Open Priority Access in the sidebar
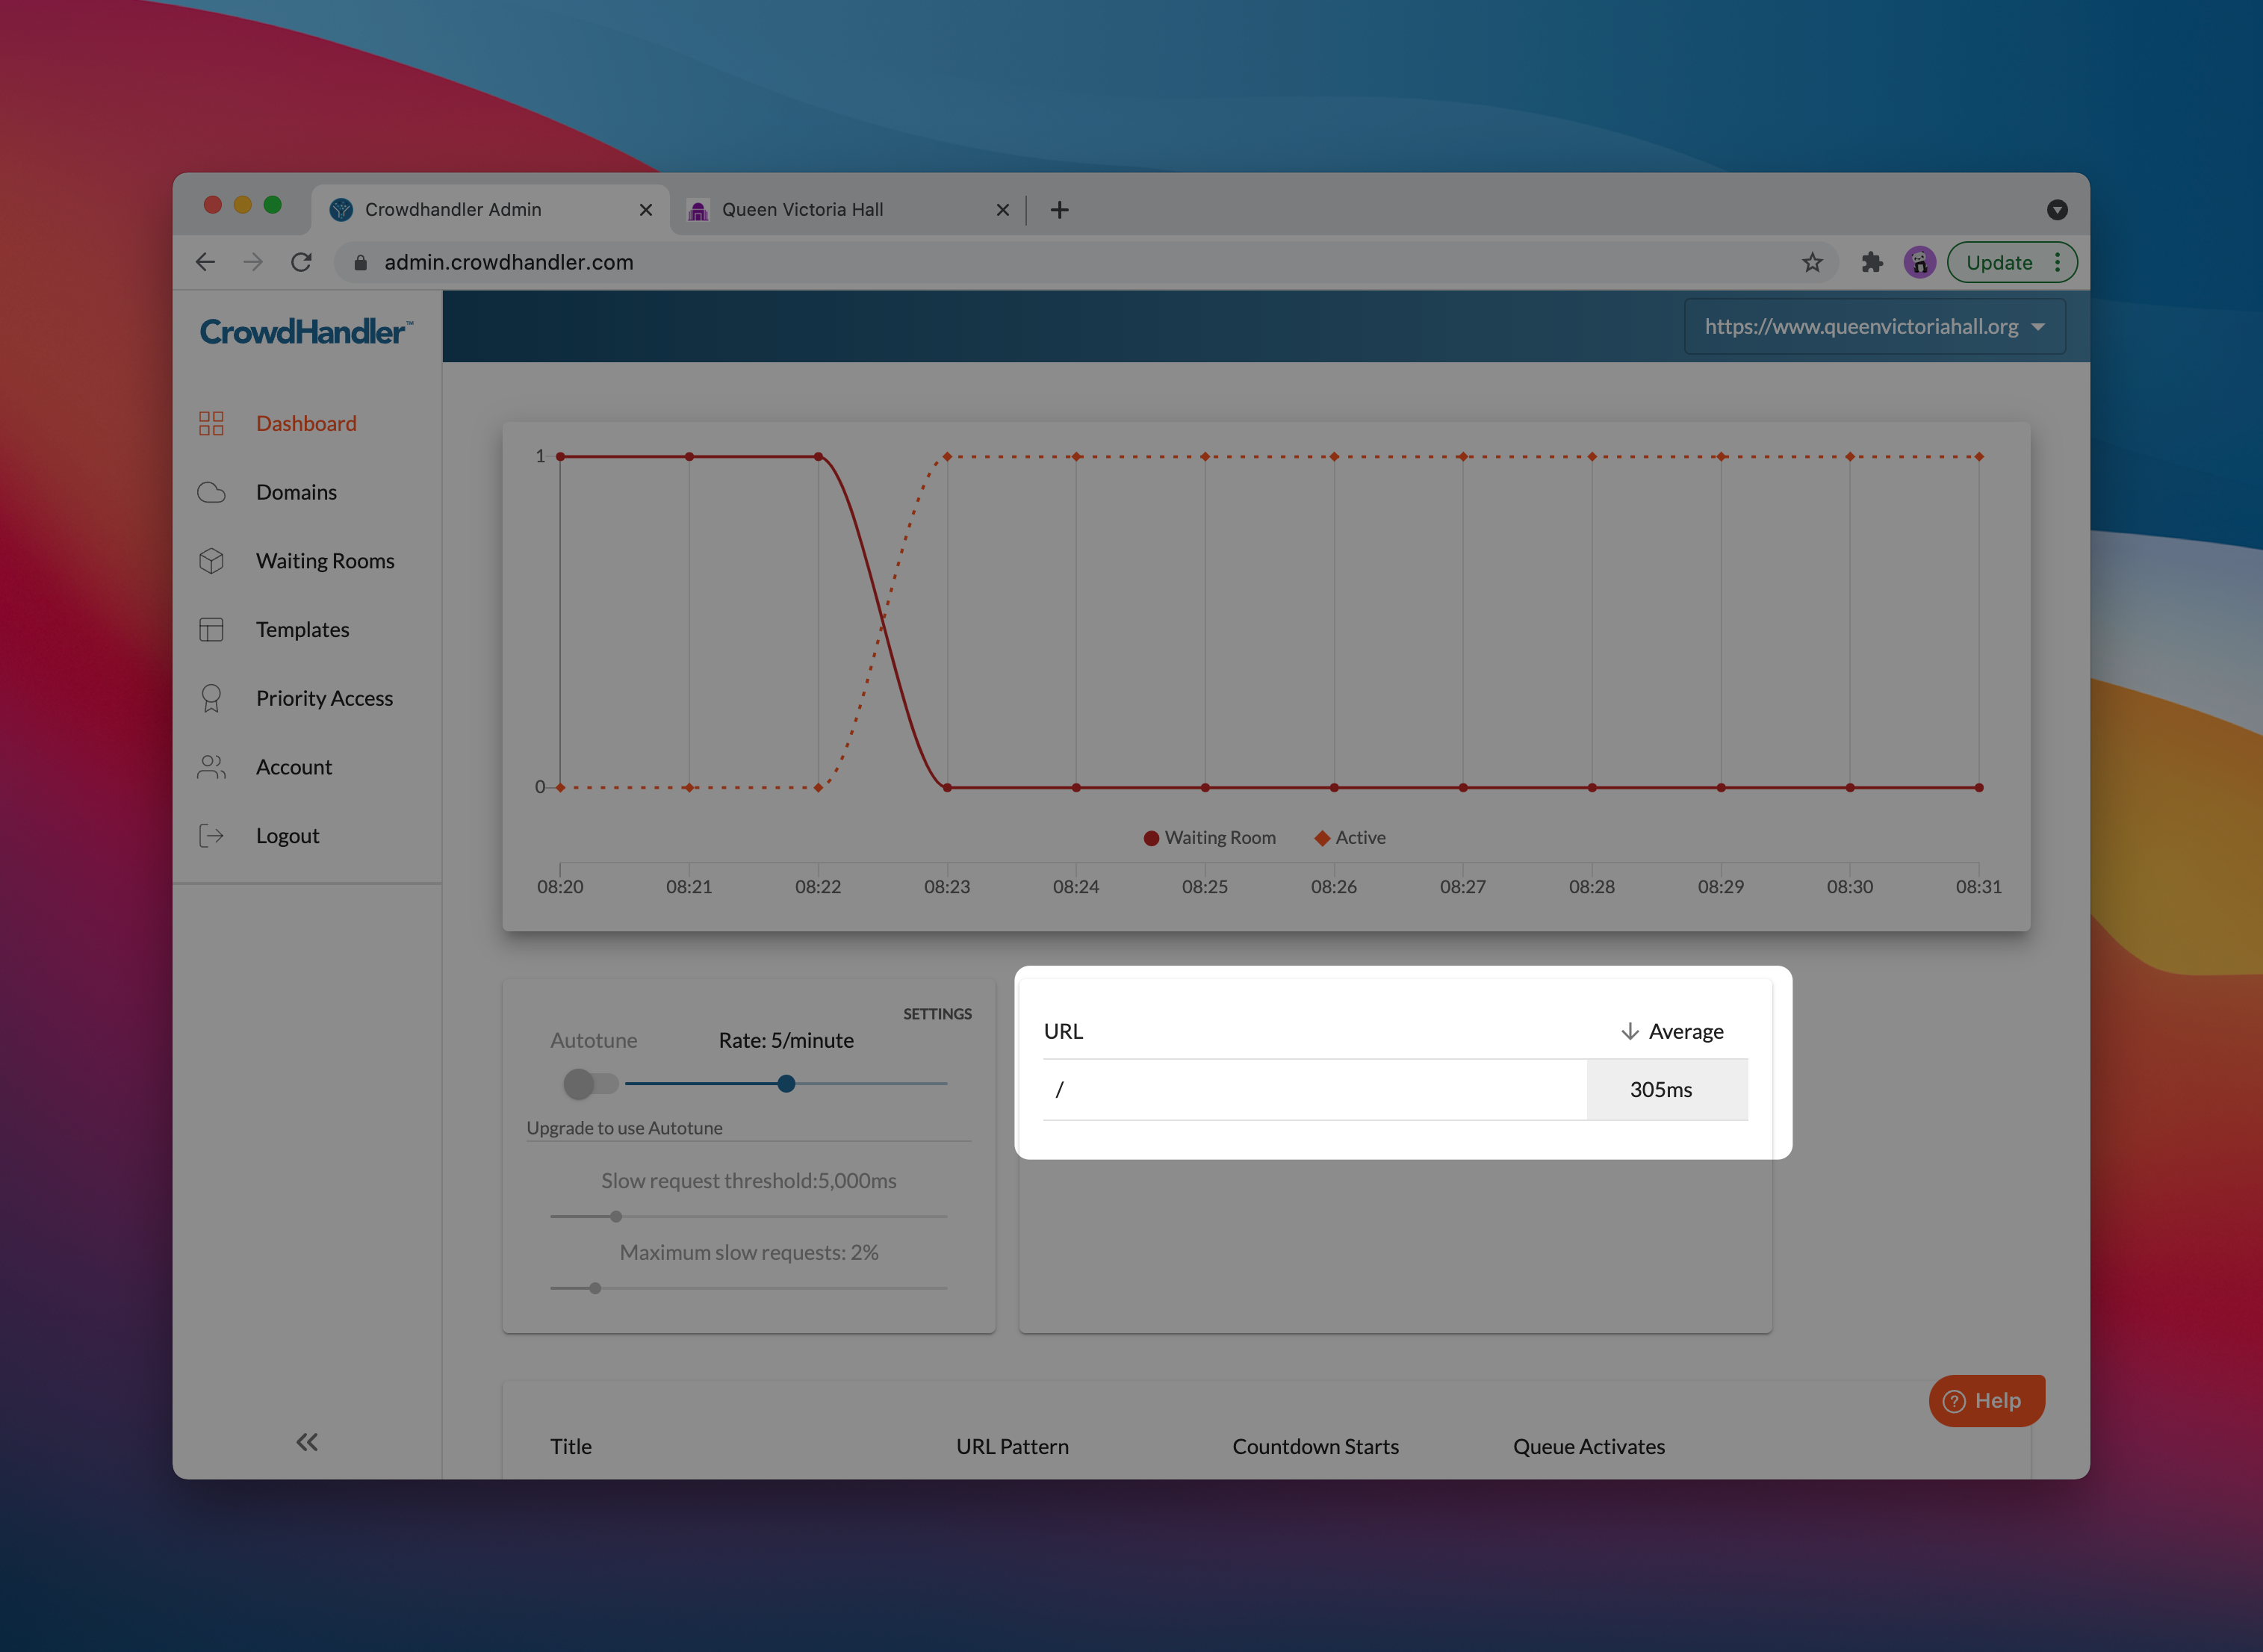Screen dimensions: 2263x1652 324,698
